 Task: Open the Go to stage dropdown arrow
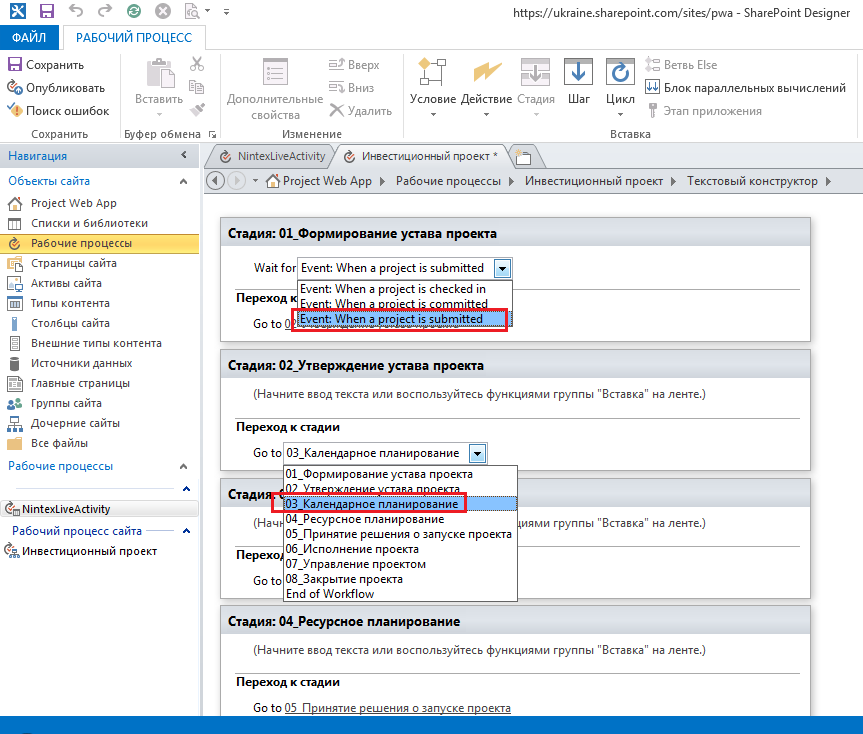click(478, 454)
